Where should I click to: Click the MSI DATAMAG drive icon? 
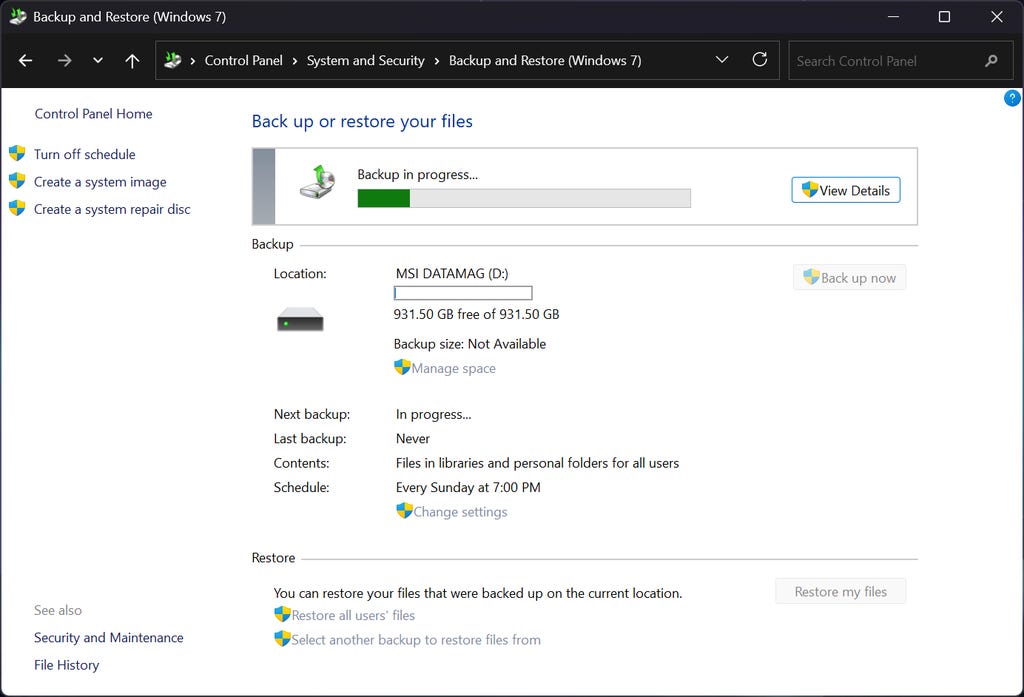[x=300, y=320]
